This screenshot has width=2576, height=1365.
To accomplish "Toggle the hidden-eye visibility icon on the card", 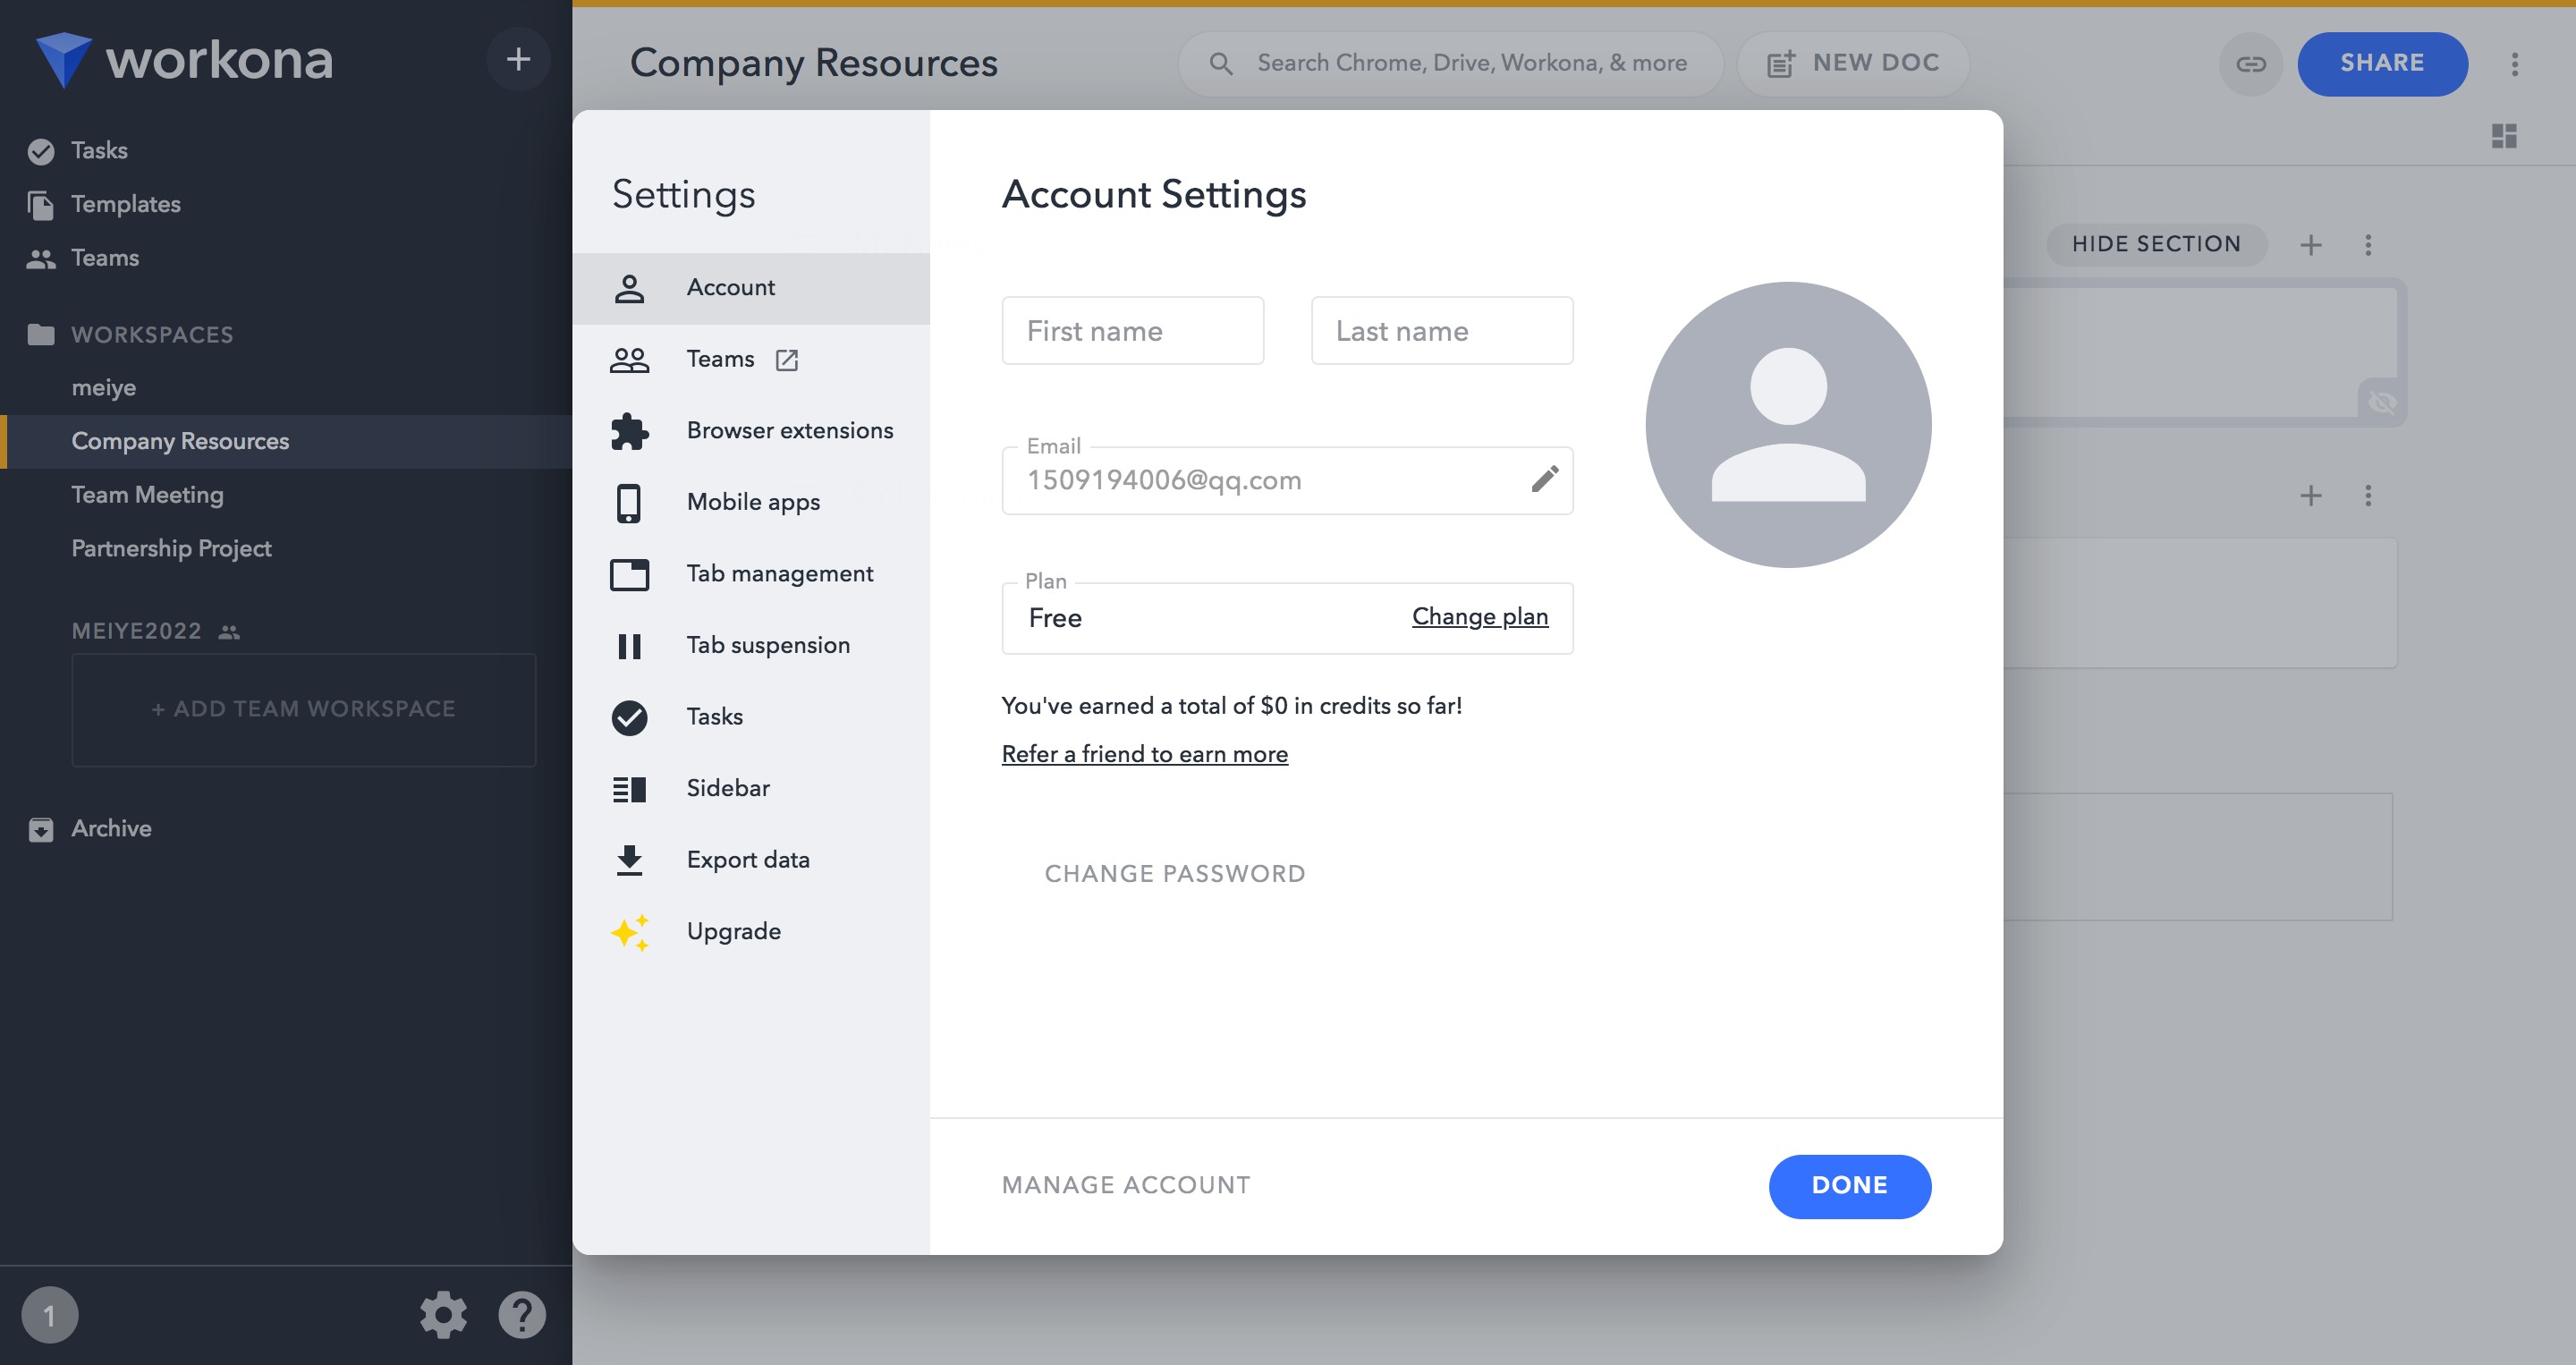I will (x=2382, y=403).
